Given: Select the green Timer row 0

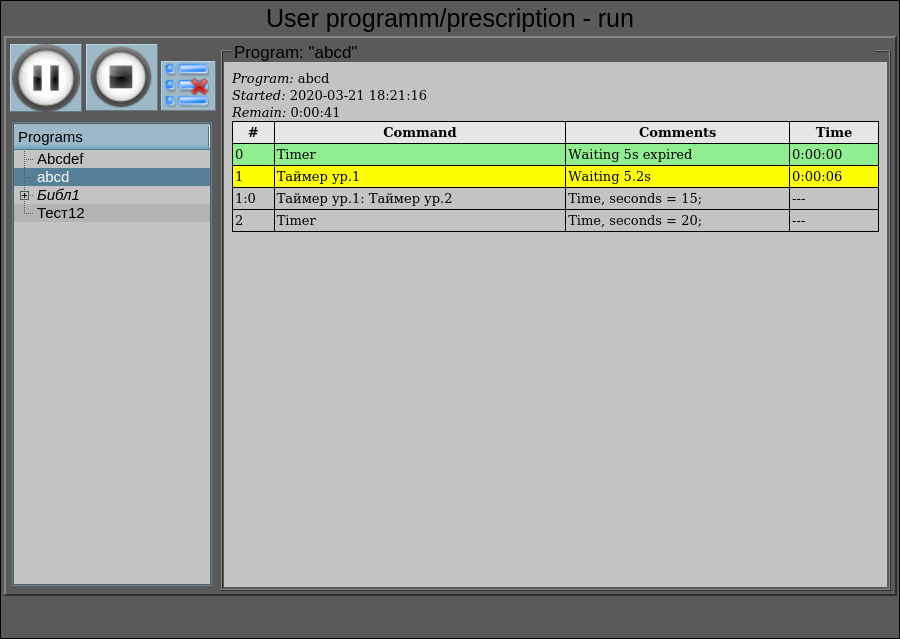Looking at the screenshot, I should click(419, 155).
